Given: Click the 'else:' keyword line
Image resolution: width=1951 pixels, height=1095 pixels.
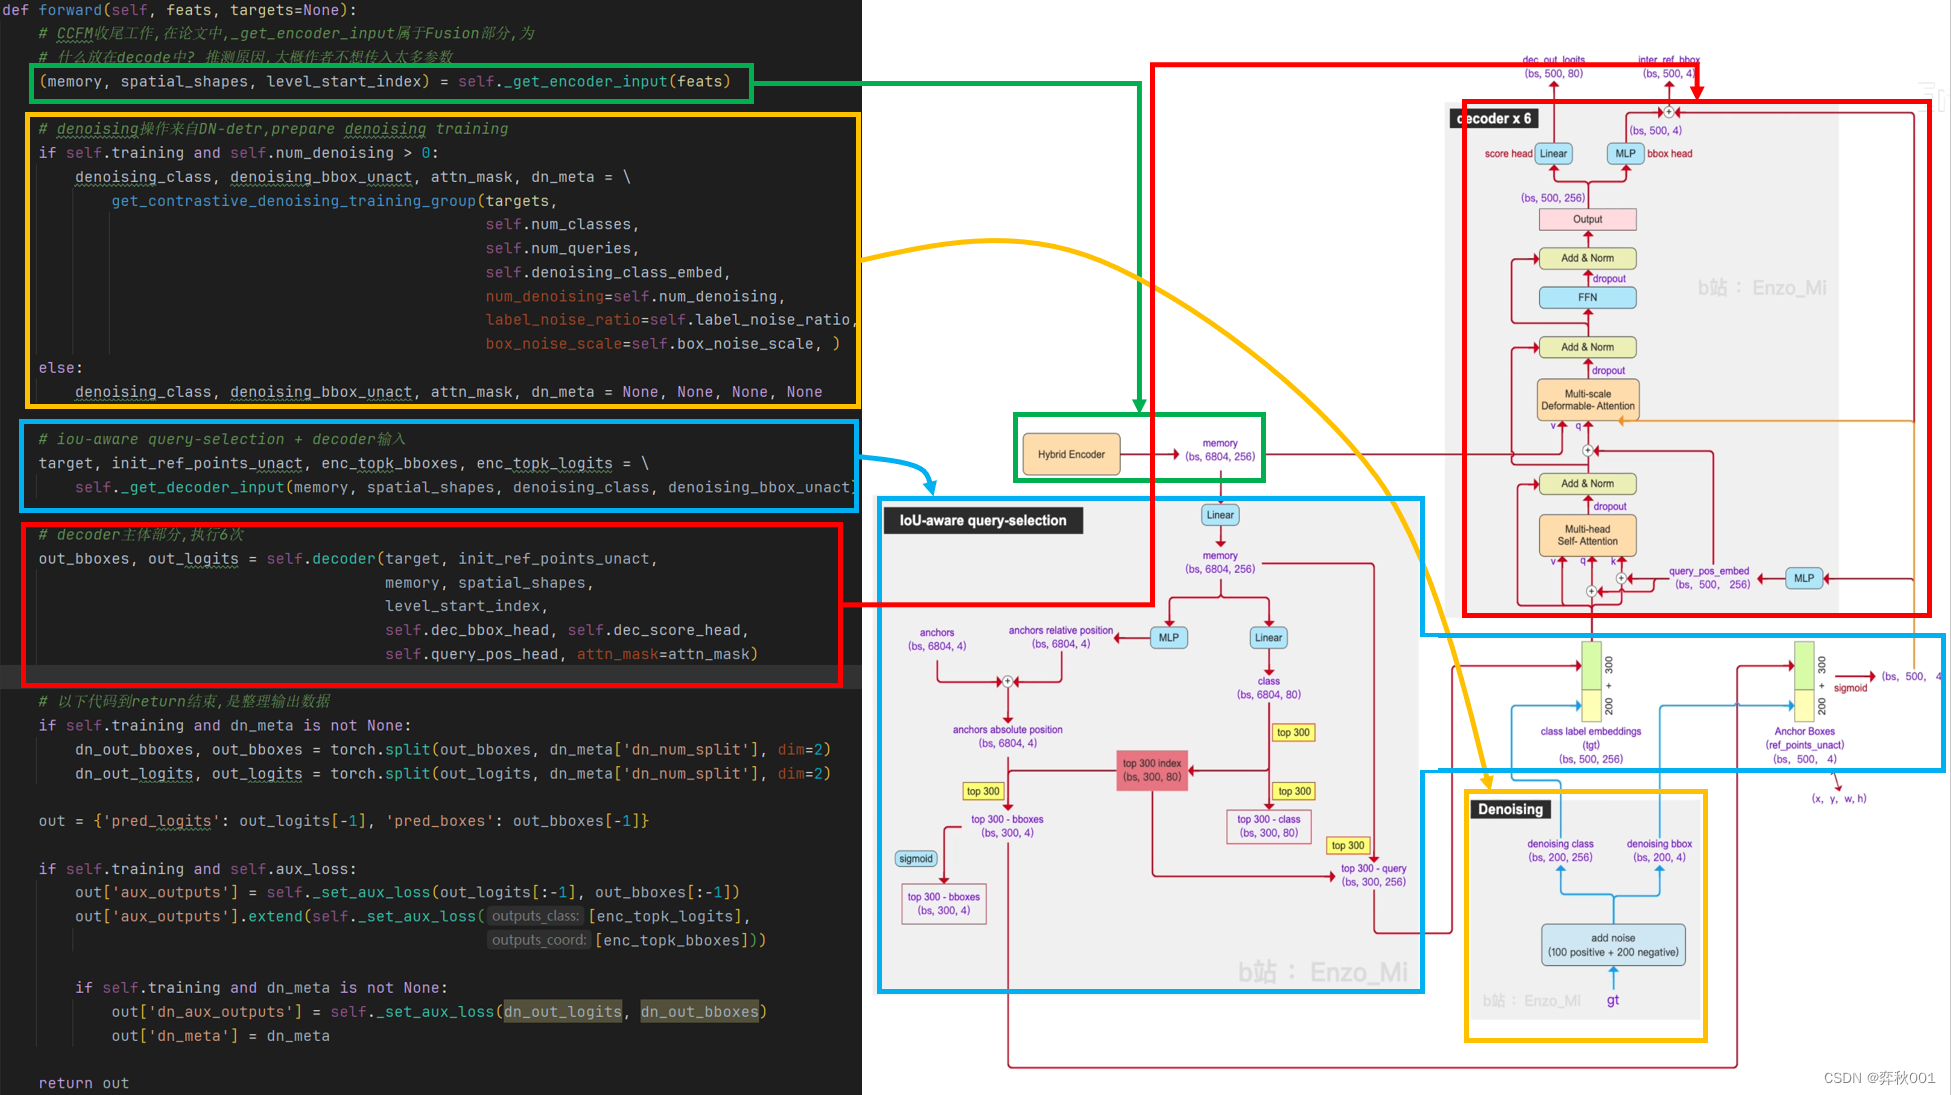Looking at the screenshot, I should pyautogui.click(x=61, y=368).
